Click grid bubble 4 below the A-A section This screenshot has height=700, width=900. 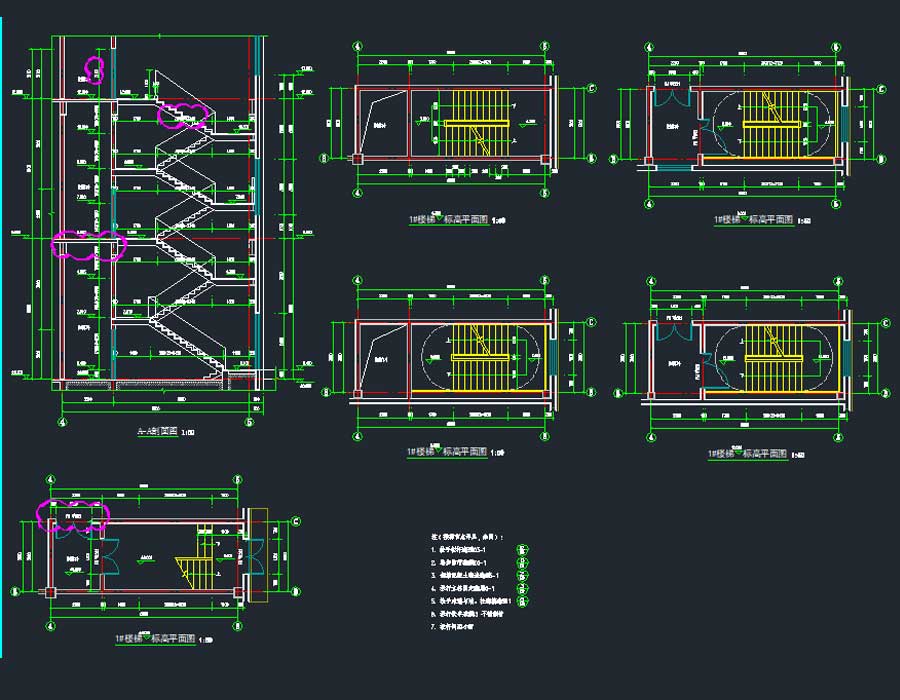pyautogui.click(x=63, y=422)
